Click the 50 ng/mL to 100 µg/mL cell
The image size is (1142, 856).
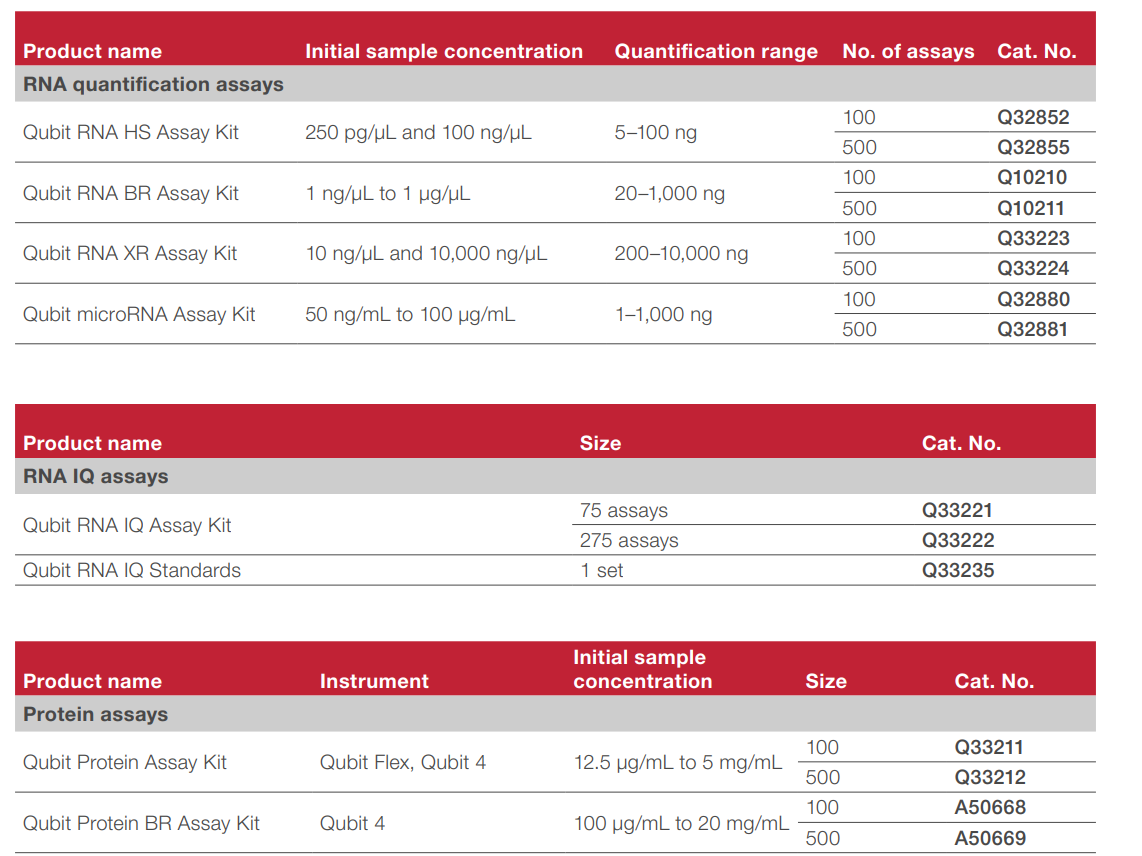point(410,315)
